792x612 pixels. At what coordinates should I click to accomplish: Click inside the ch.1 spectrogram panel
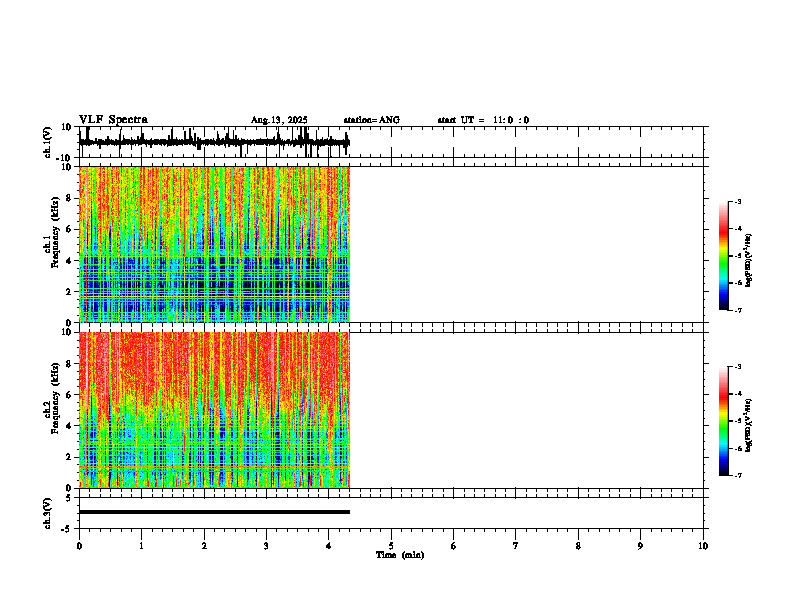(214, 244)
